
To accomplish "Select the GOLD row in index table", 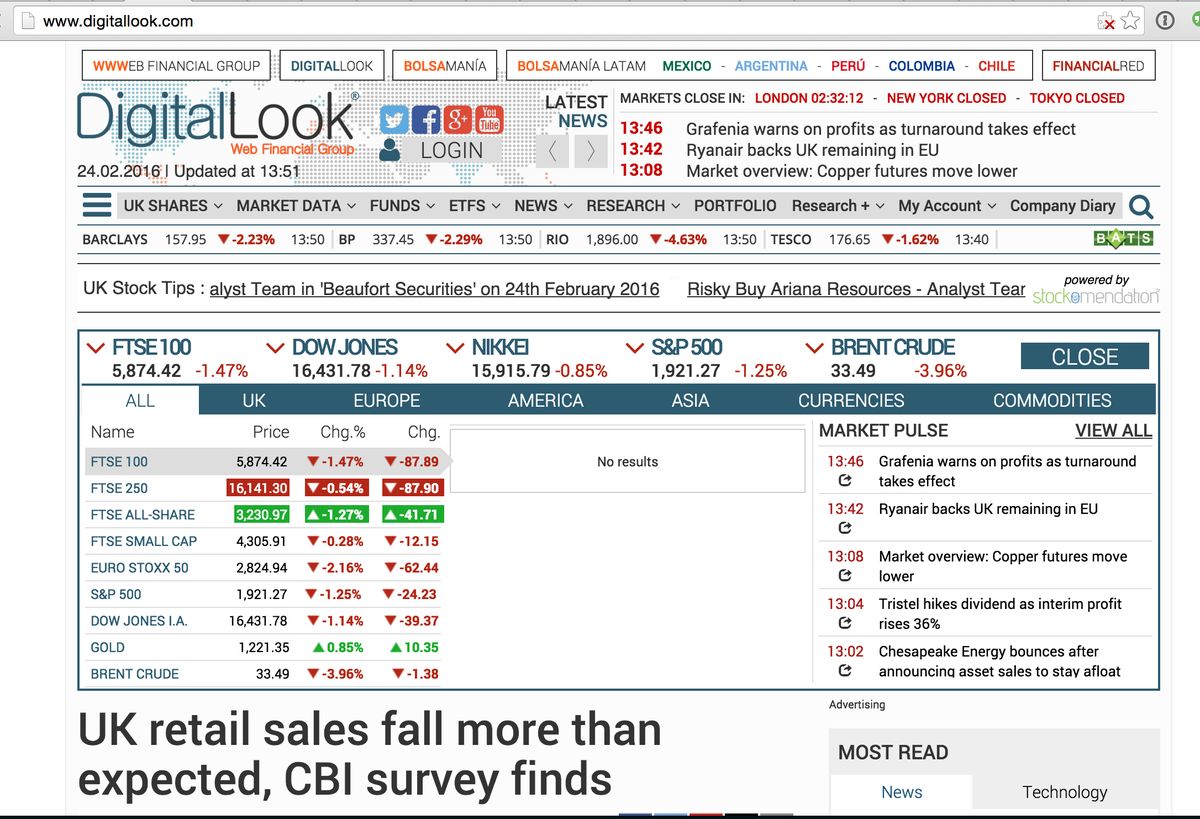I will click(265, 647).
